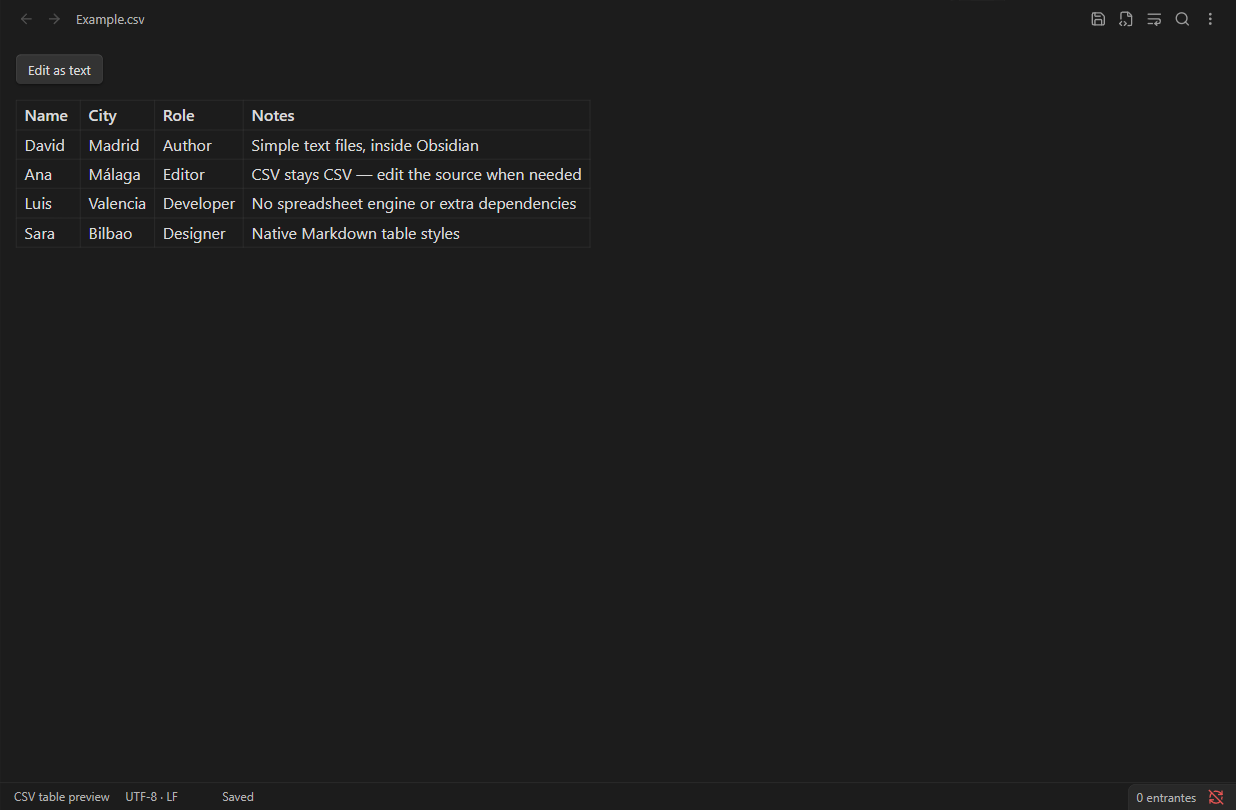Navigate forward with the right arrow
1236x810 pixels.
click(x=55, y=19)
